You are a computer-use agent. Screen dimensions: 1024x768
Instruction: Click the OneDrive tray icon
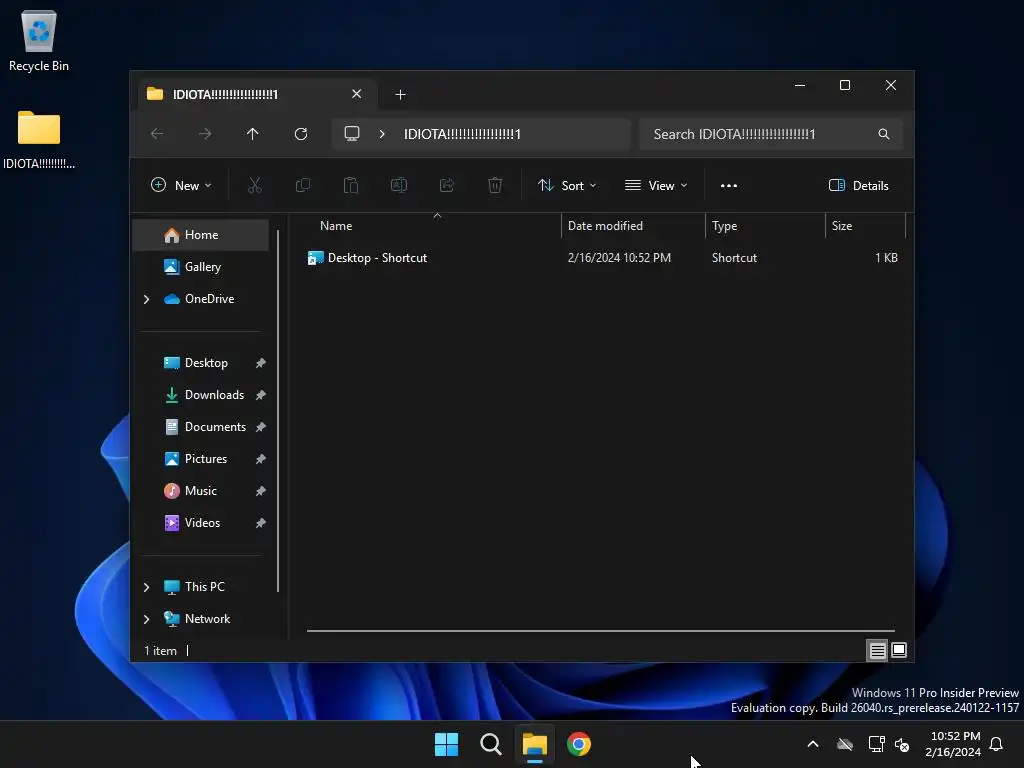845,744
